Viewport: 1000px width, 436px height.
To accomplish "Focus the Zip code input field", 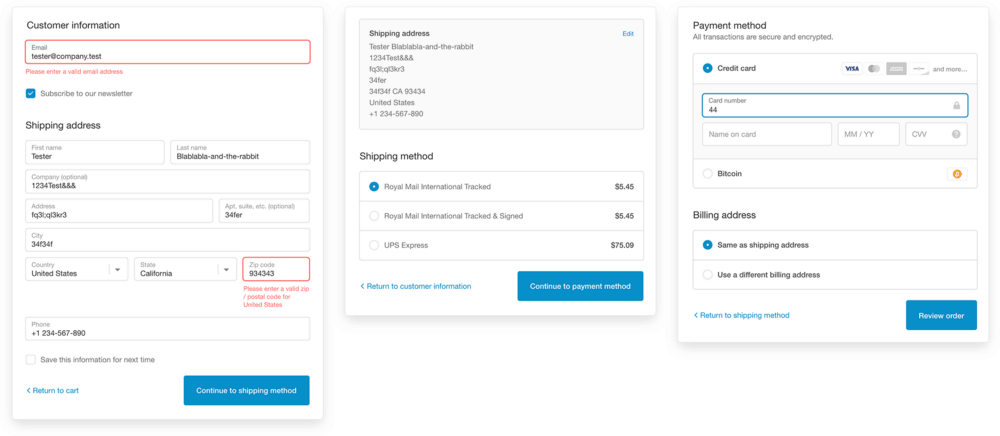I will (276, 269).
